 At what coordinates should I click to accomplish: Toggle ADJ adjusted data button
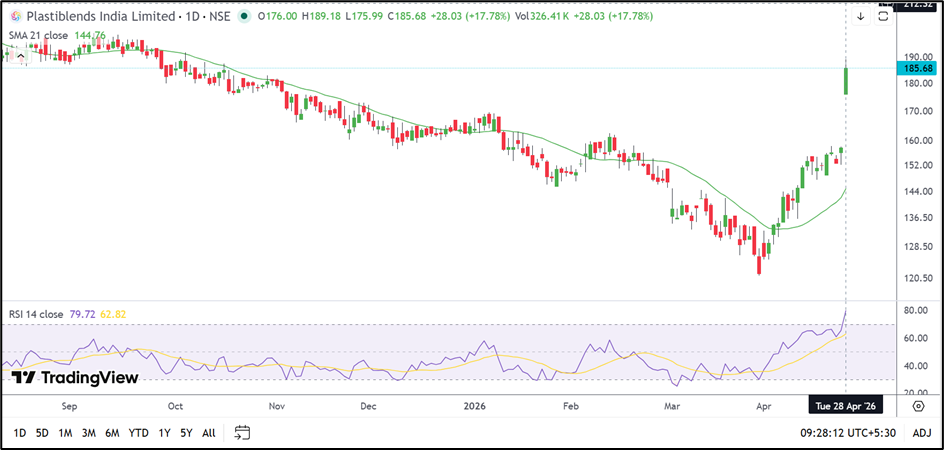point(922,433)
